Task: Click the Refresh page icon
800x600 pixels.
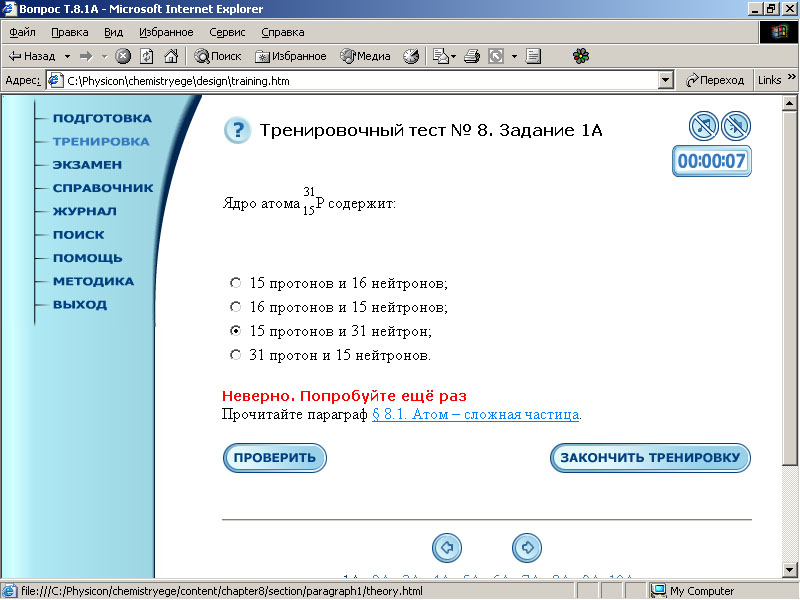Action: click(x=147, y=56)
